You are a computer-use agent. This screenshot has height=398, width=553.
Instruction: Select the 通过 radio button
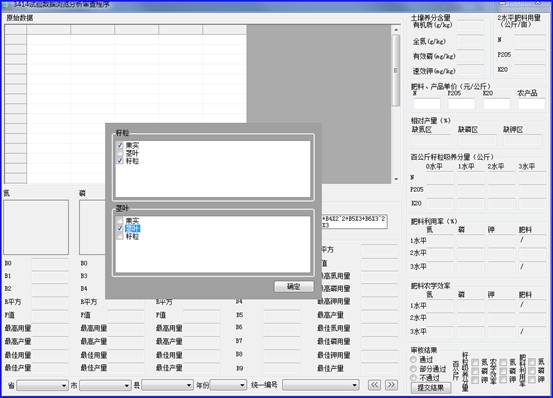413,360
